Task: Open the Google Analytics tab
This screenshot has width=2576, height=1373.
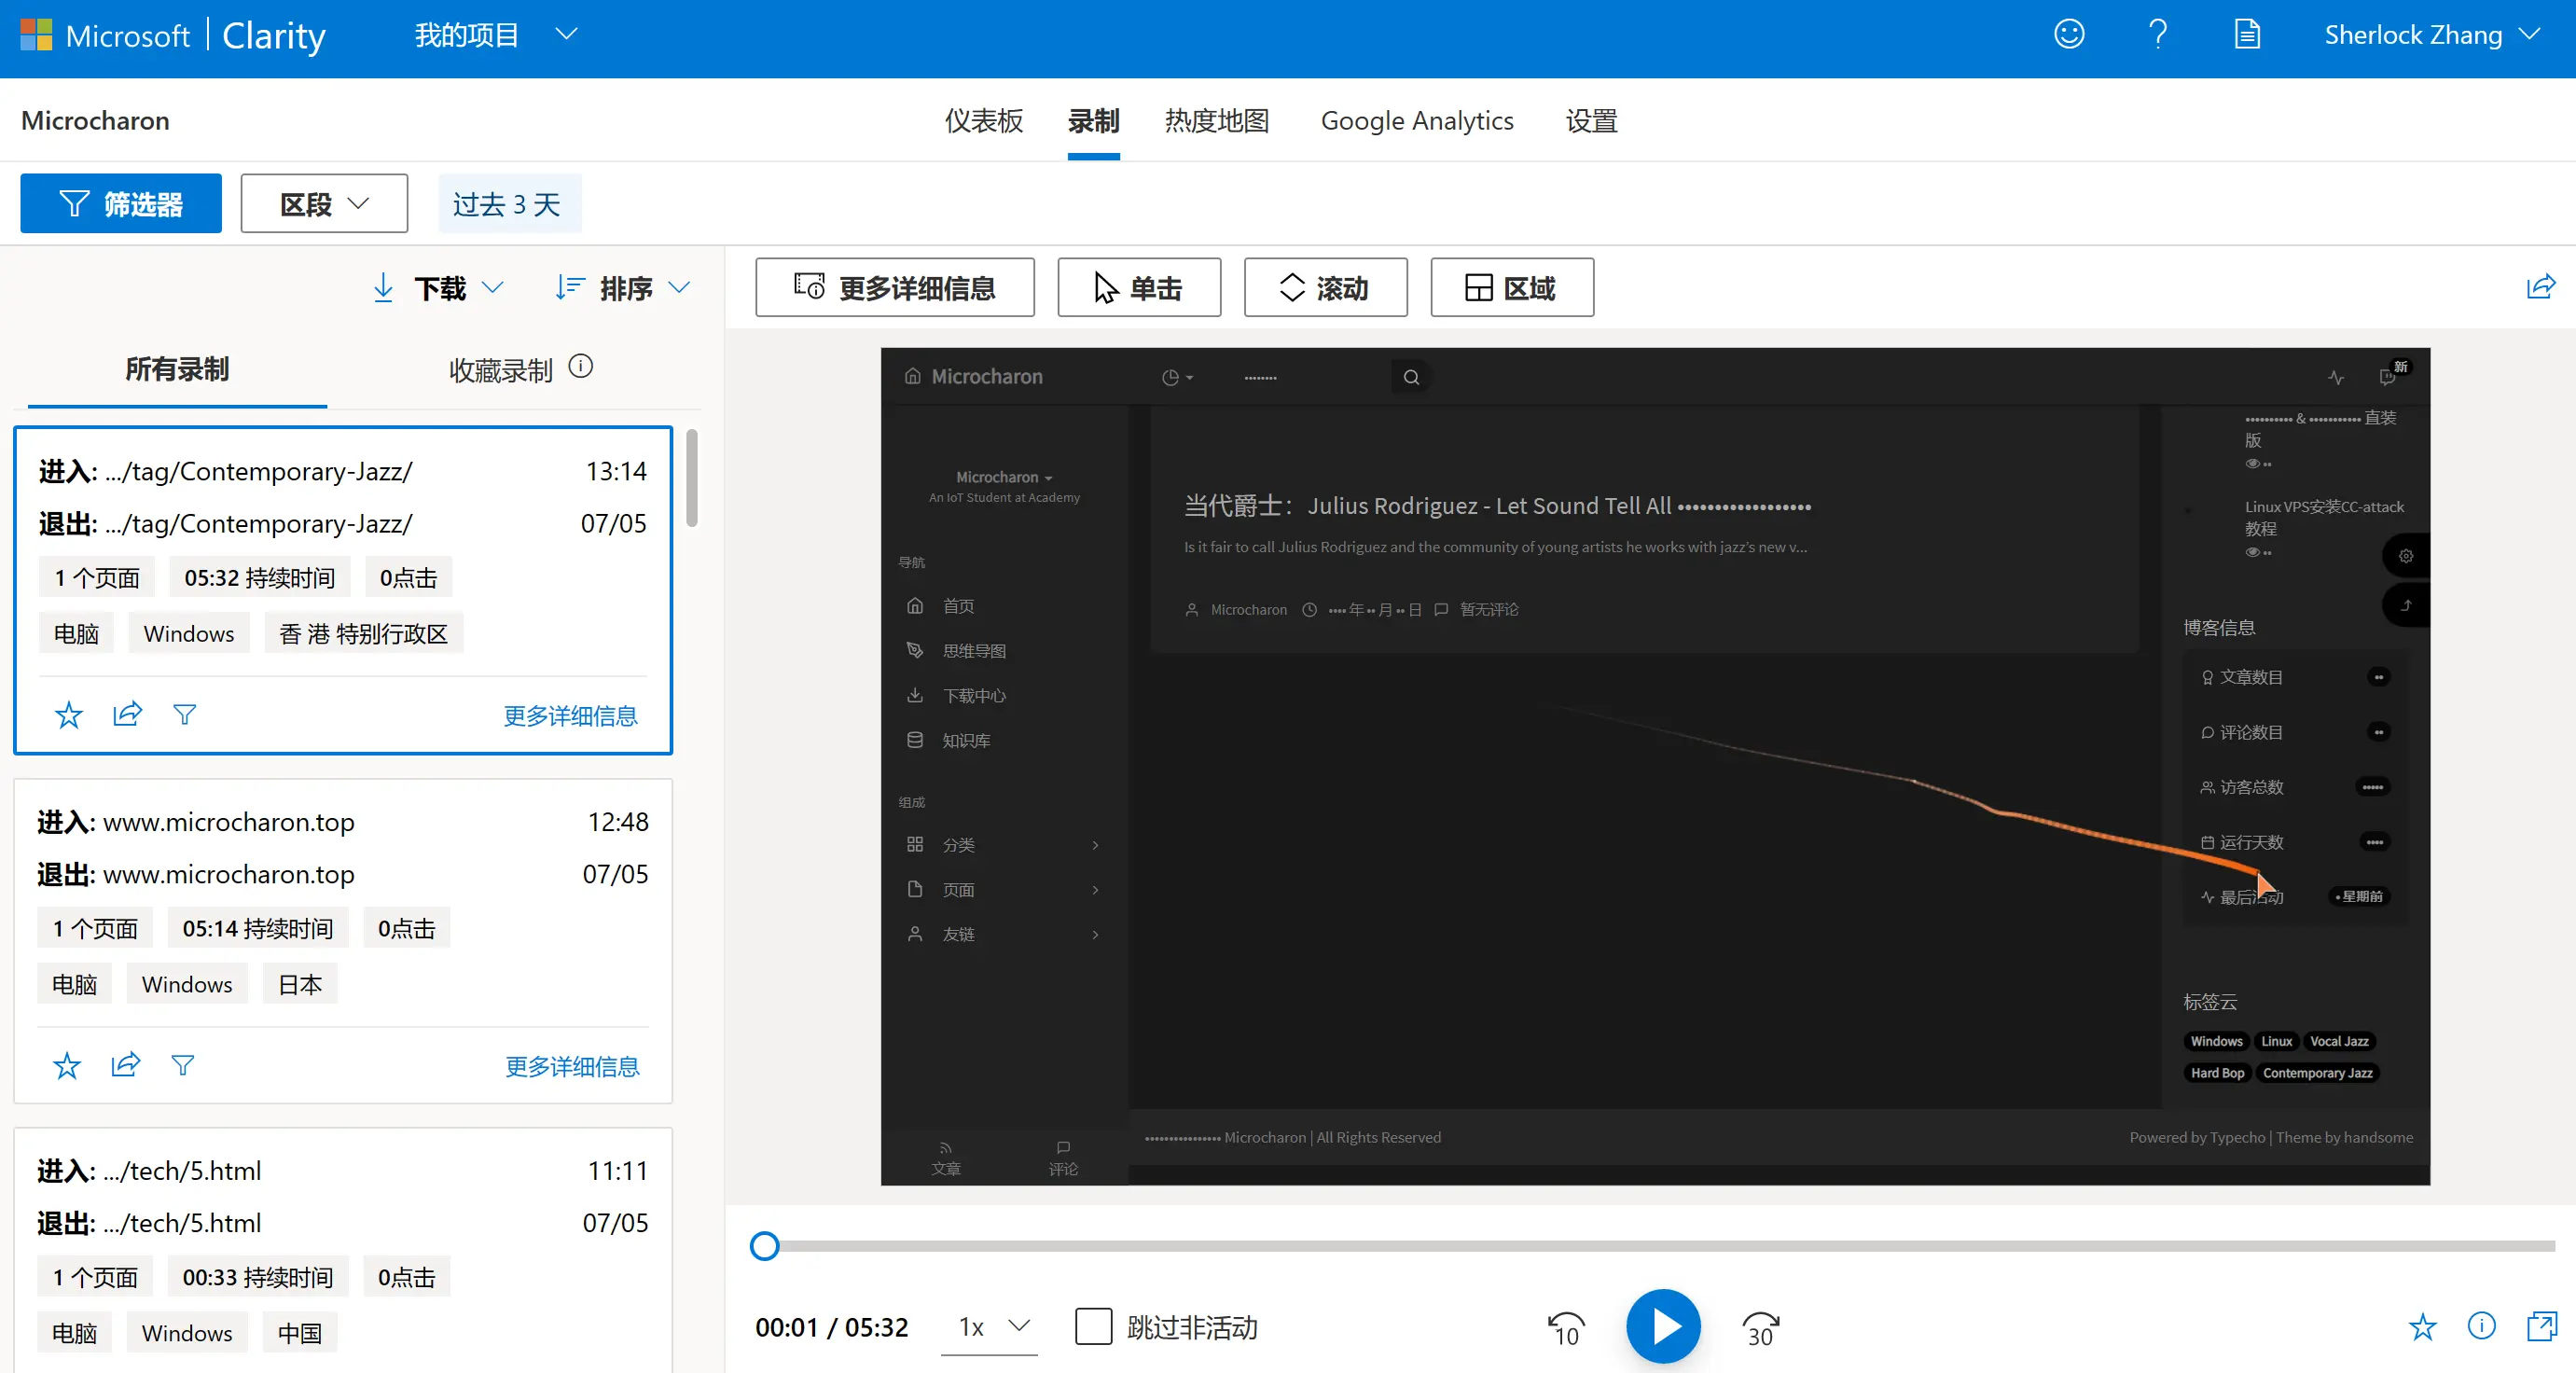Action: click(x=1417, y=121)
